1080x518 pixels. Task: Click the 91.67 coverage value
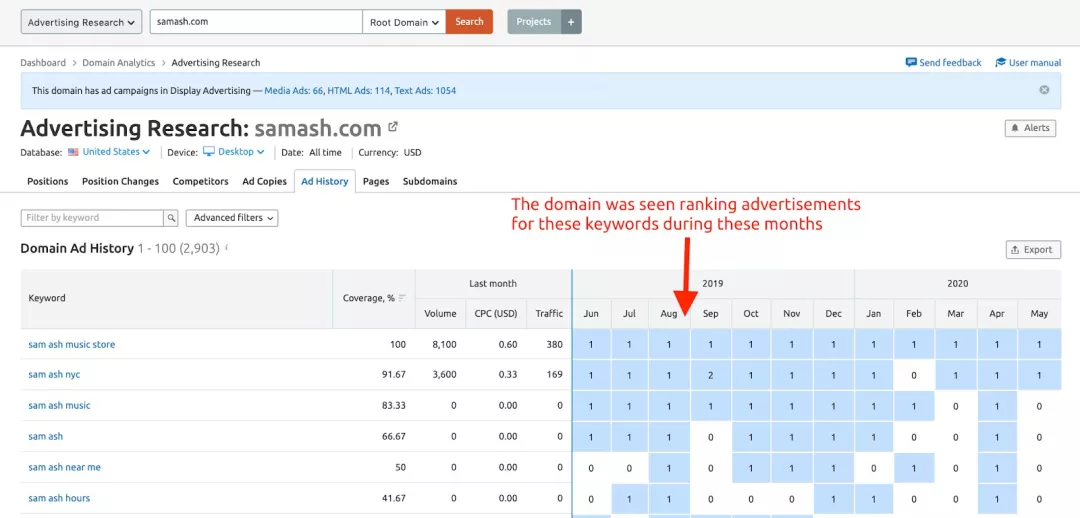point(395,375)
